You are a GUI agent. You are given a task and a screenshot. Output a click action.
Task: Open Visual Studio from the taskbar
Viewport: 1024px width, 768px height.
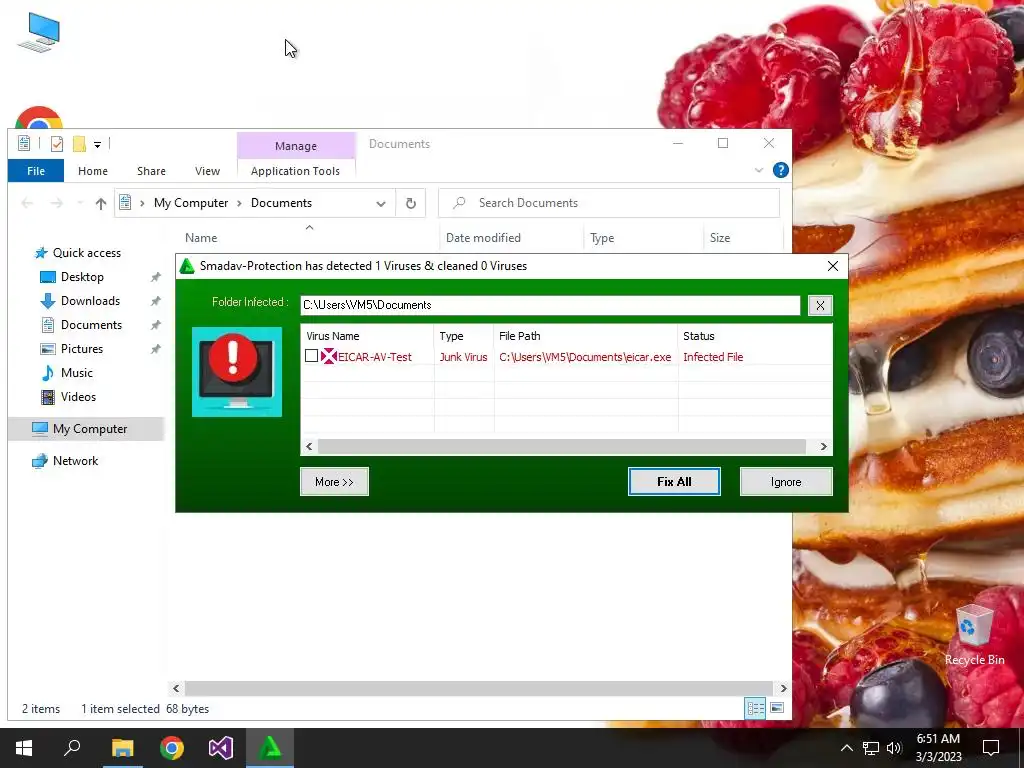click(221, 748)
